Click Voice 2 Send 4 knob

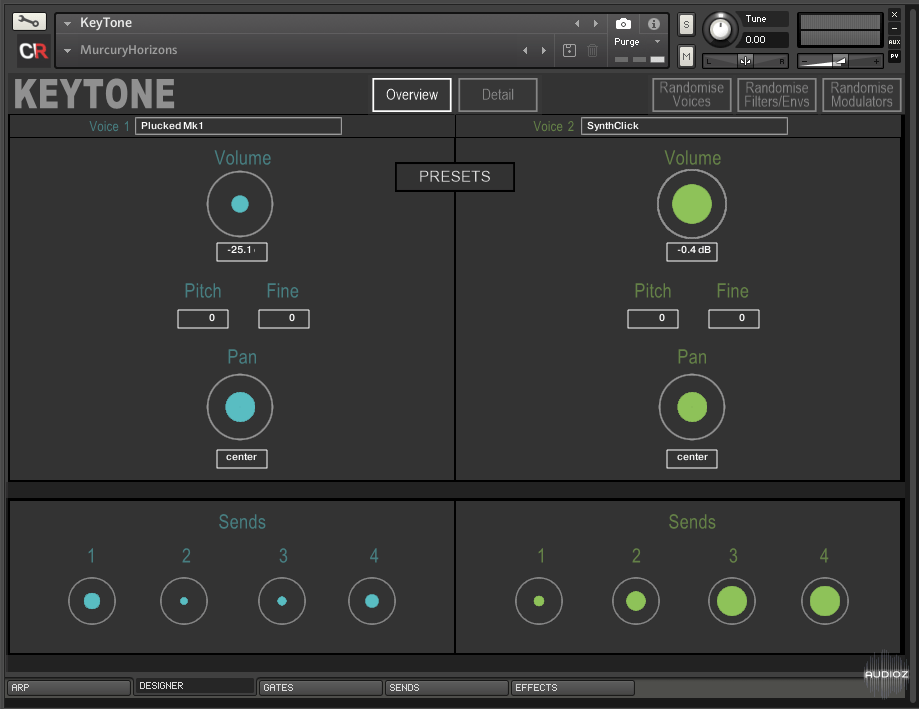click(x=825, y=601)
